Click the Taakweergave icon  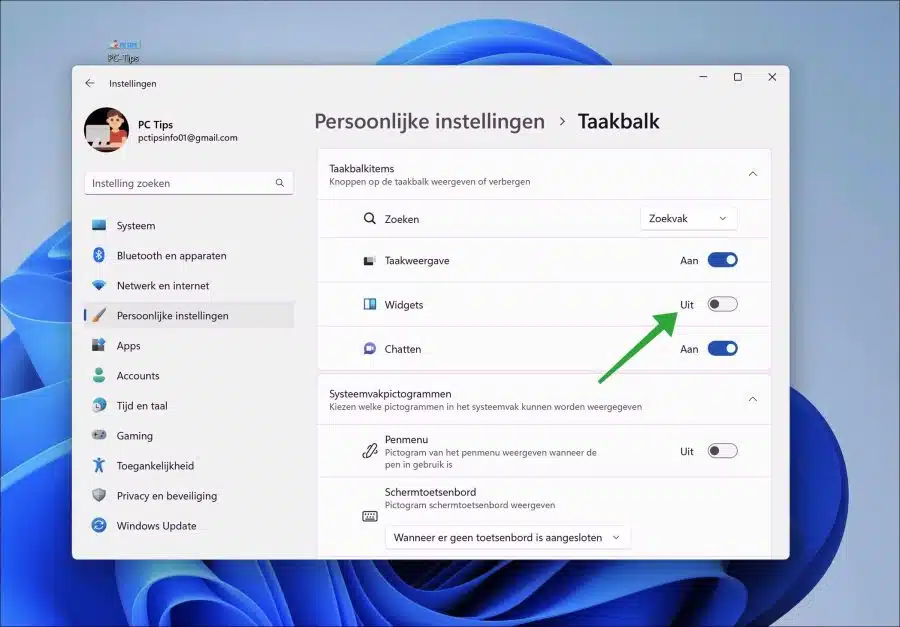click(370, 261)
